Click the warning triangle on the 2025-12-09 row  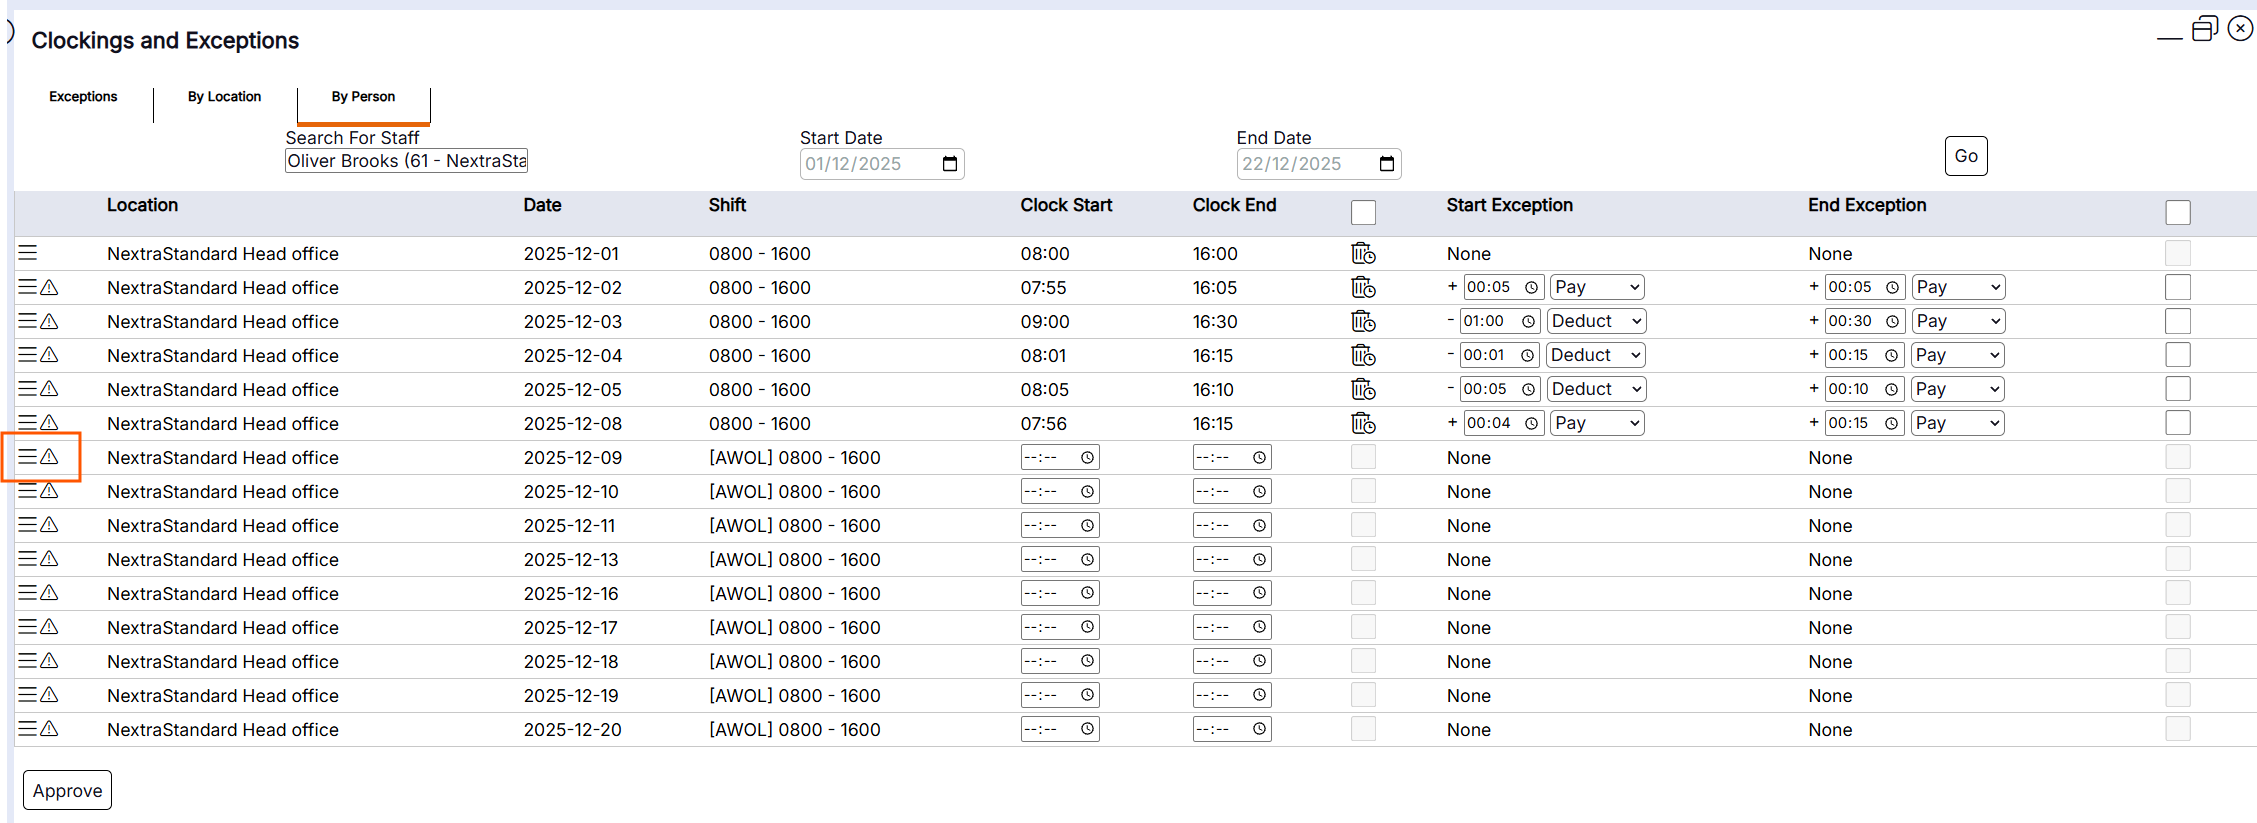tap(49, 457)
